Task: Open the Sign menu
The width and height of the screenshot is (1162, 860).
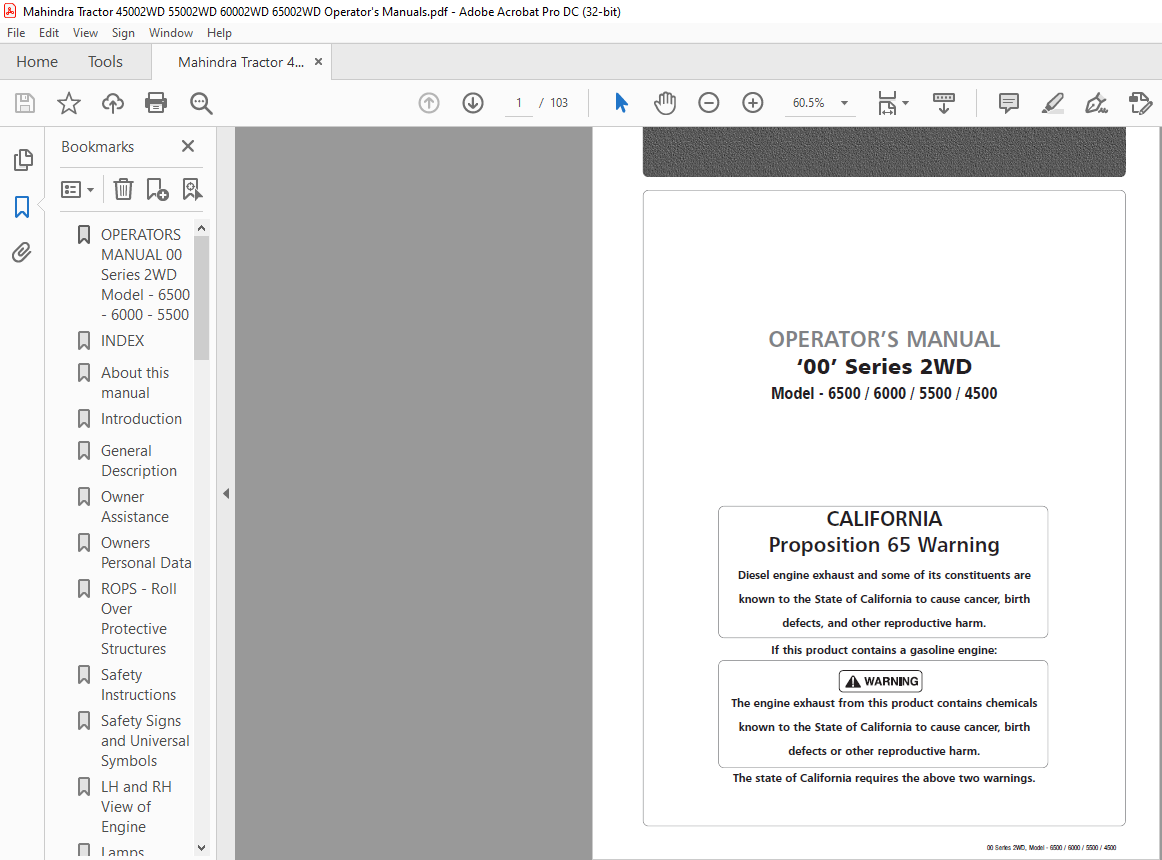Action: pyautogui.click(x=123, y=33)
